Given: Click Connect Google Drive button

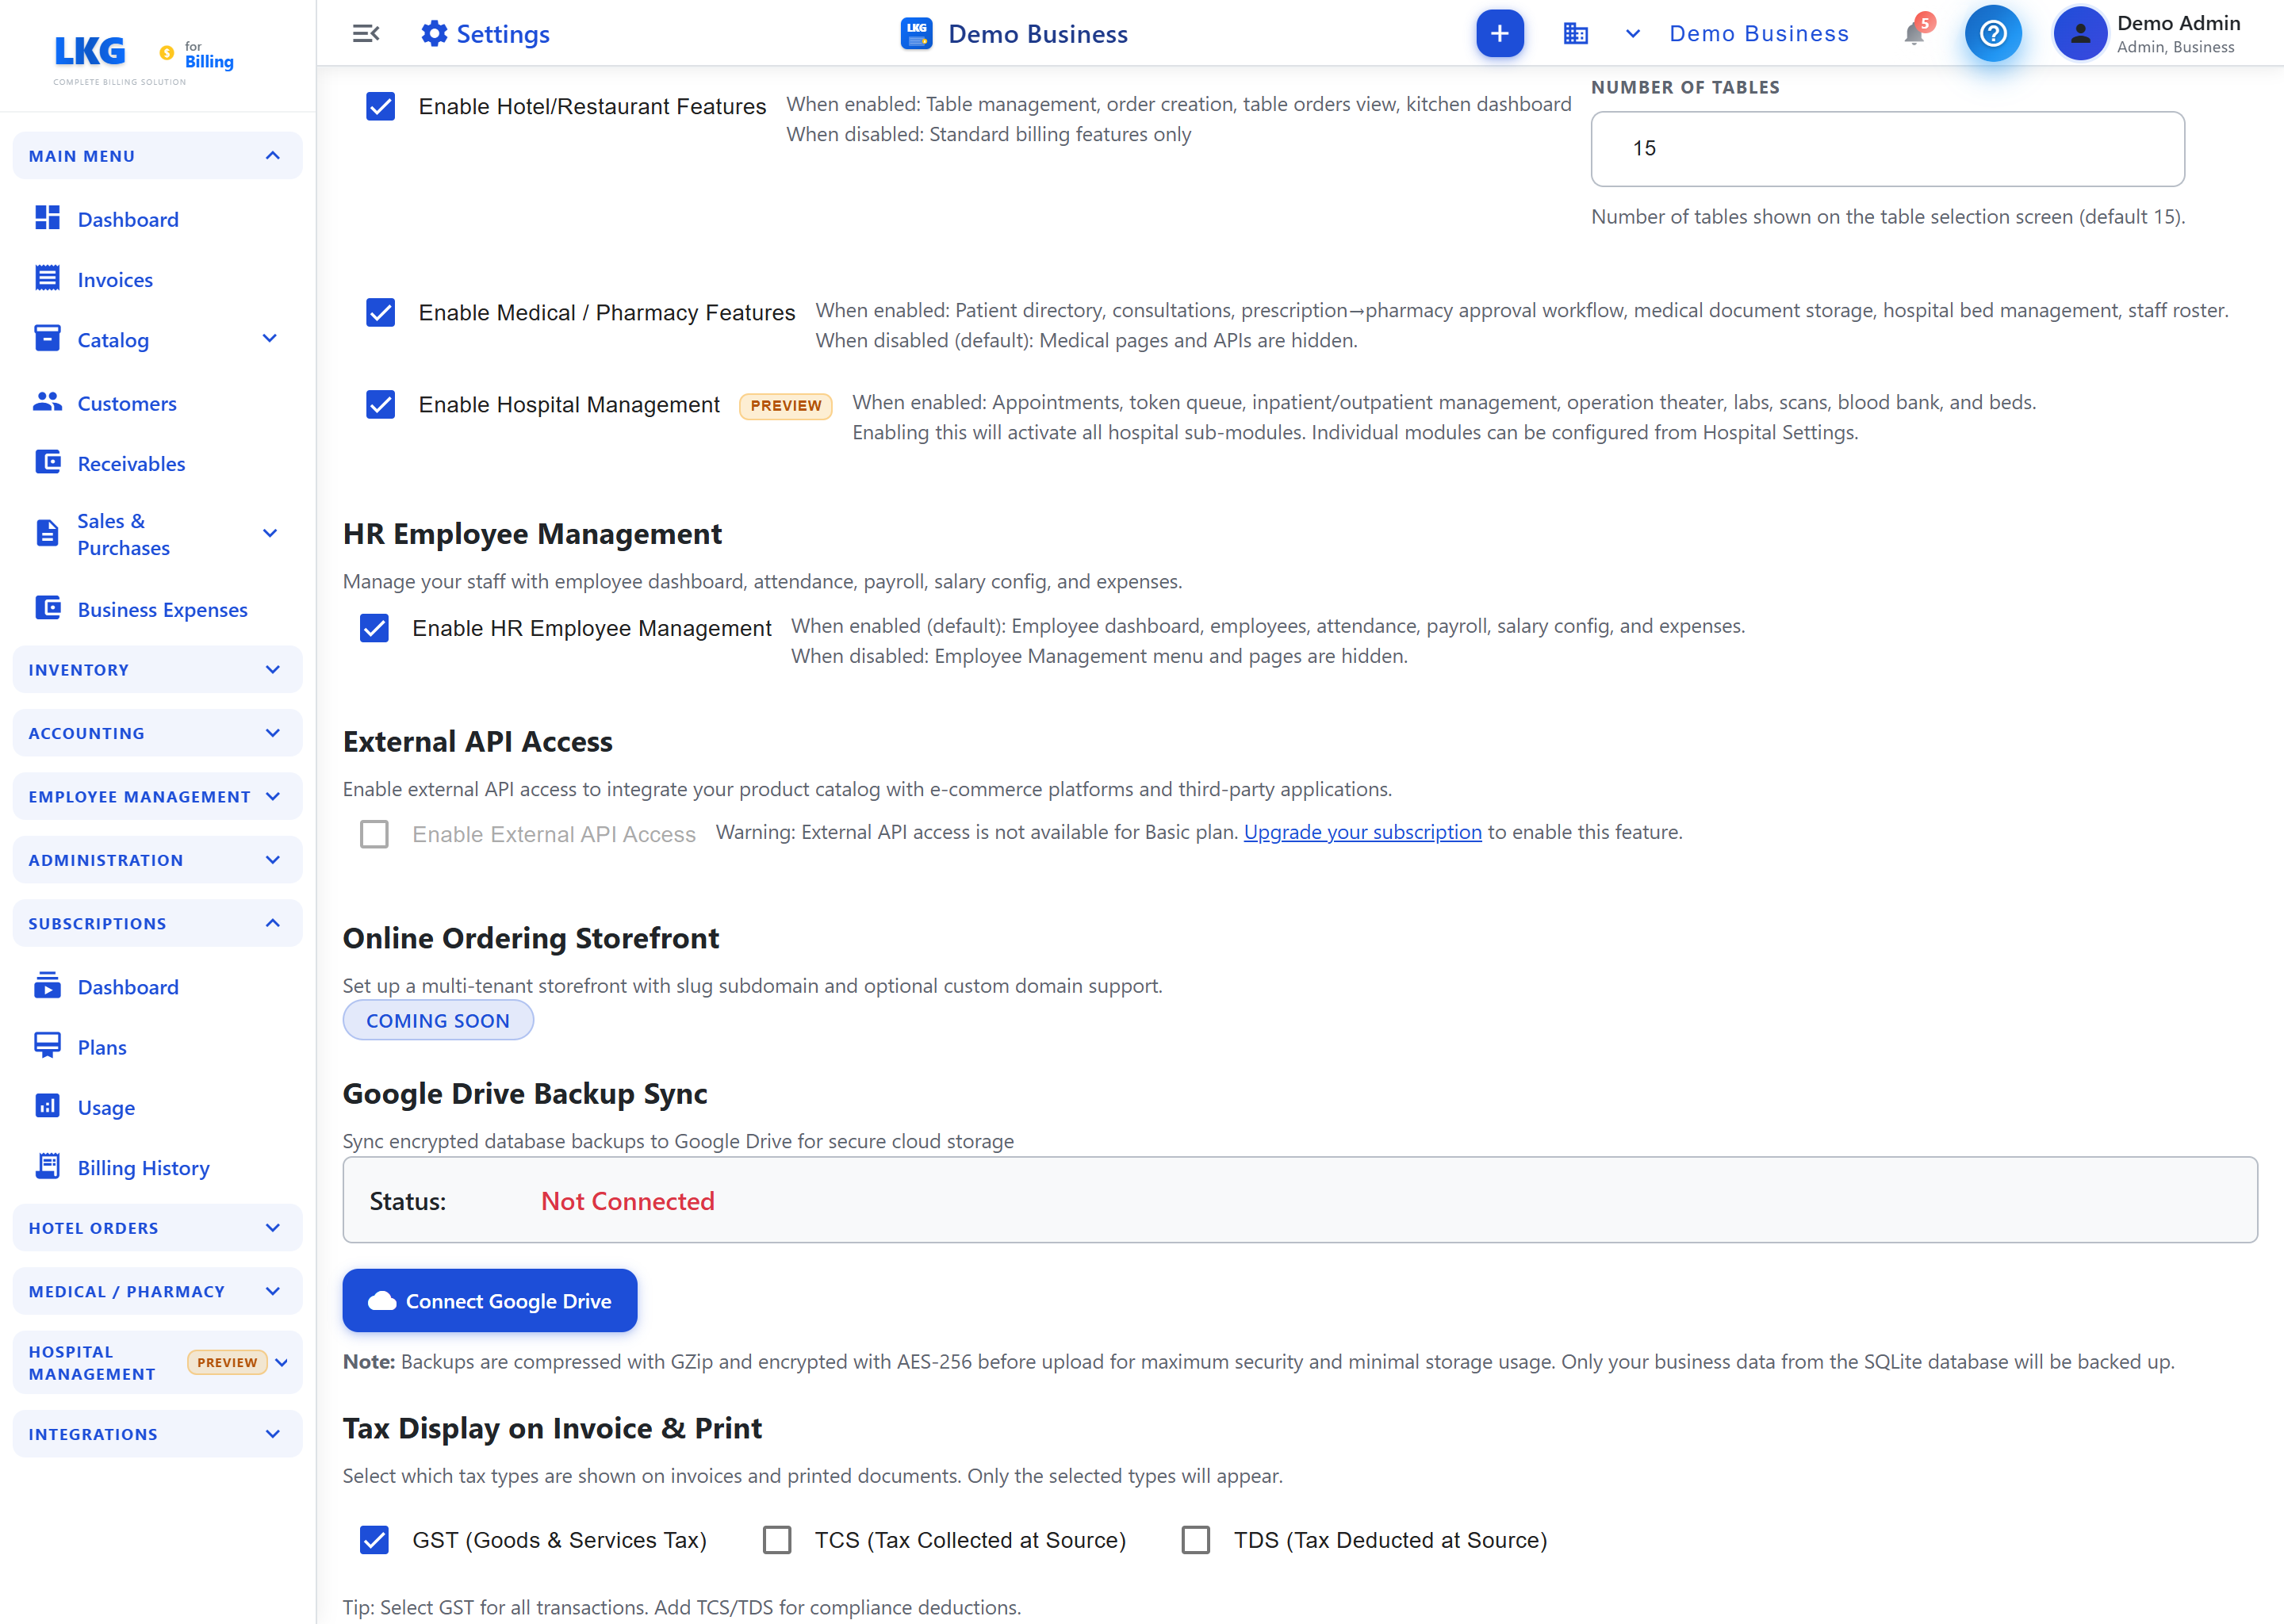Looking at the screenshot, I should click(489, 1300).
